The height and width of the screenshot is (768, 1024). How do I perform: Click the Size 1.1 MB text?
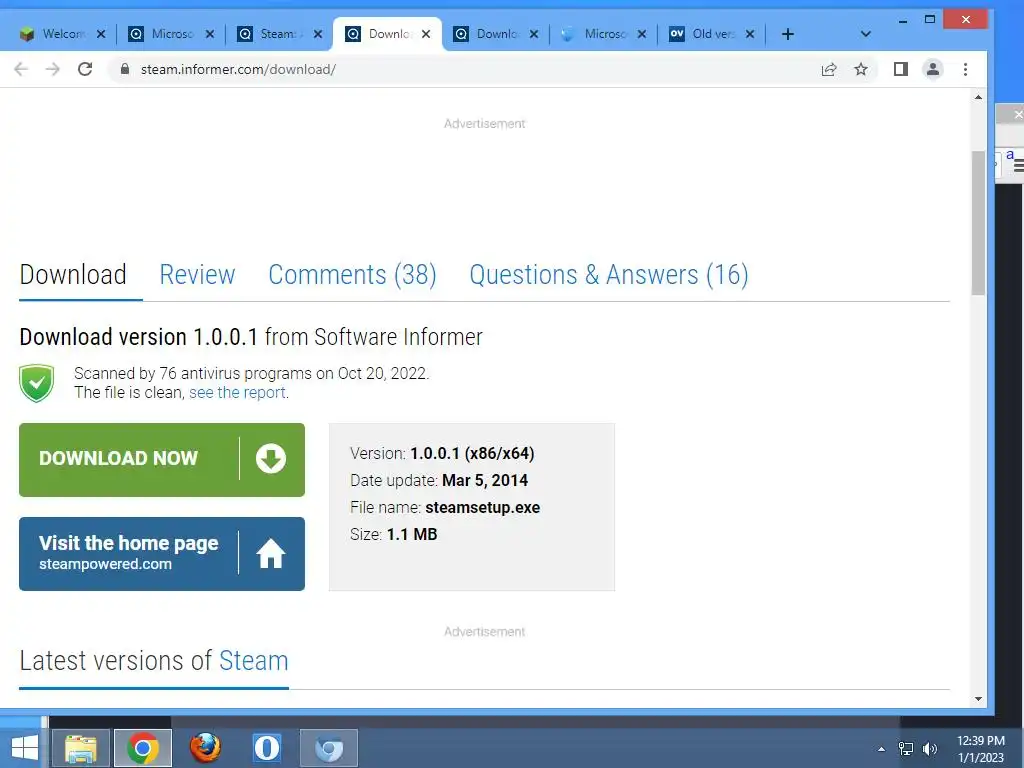click(x=394, y=534)
